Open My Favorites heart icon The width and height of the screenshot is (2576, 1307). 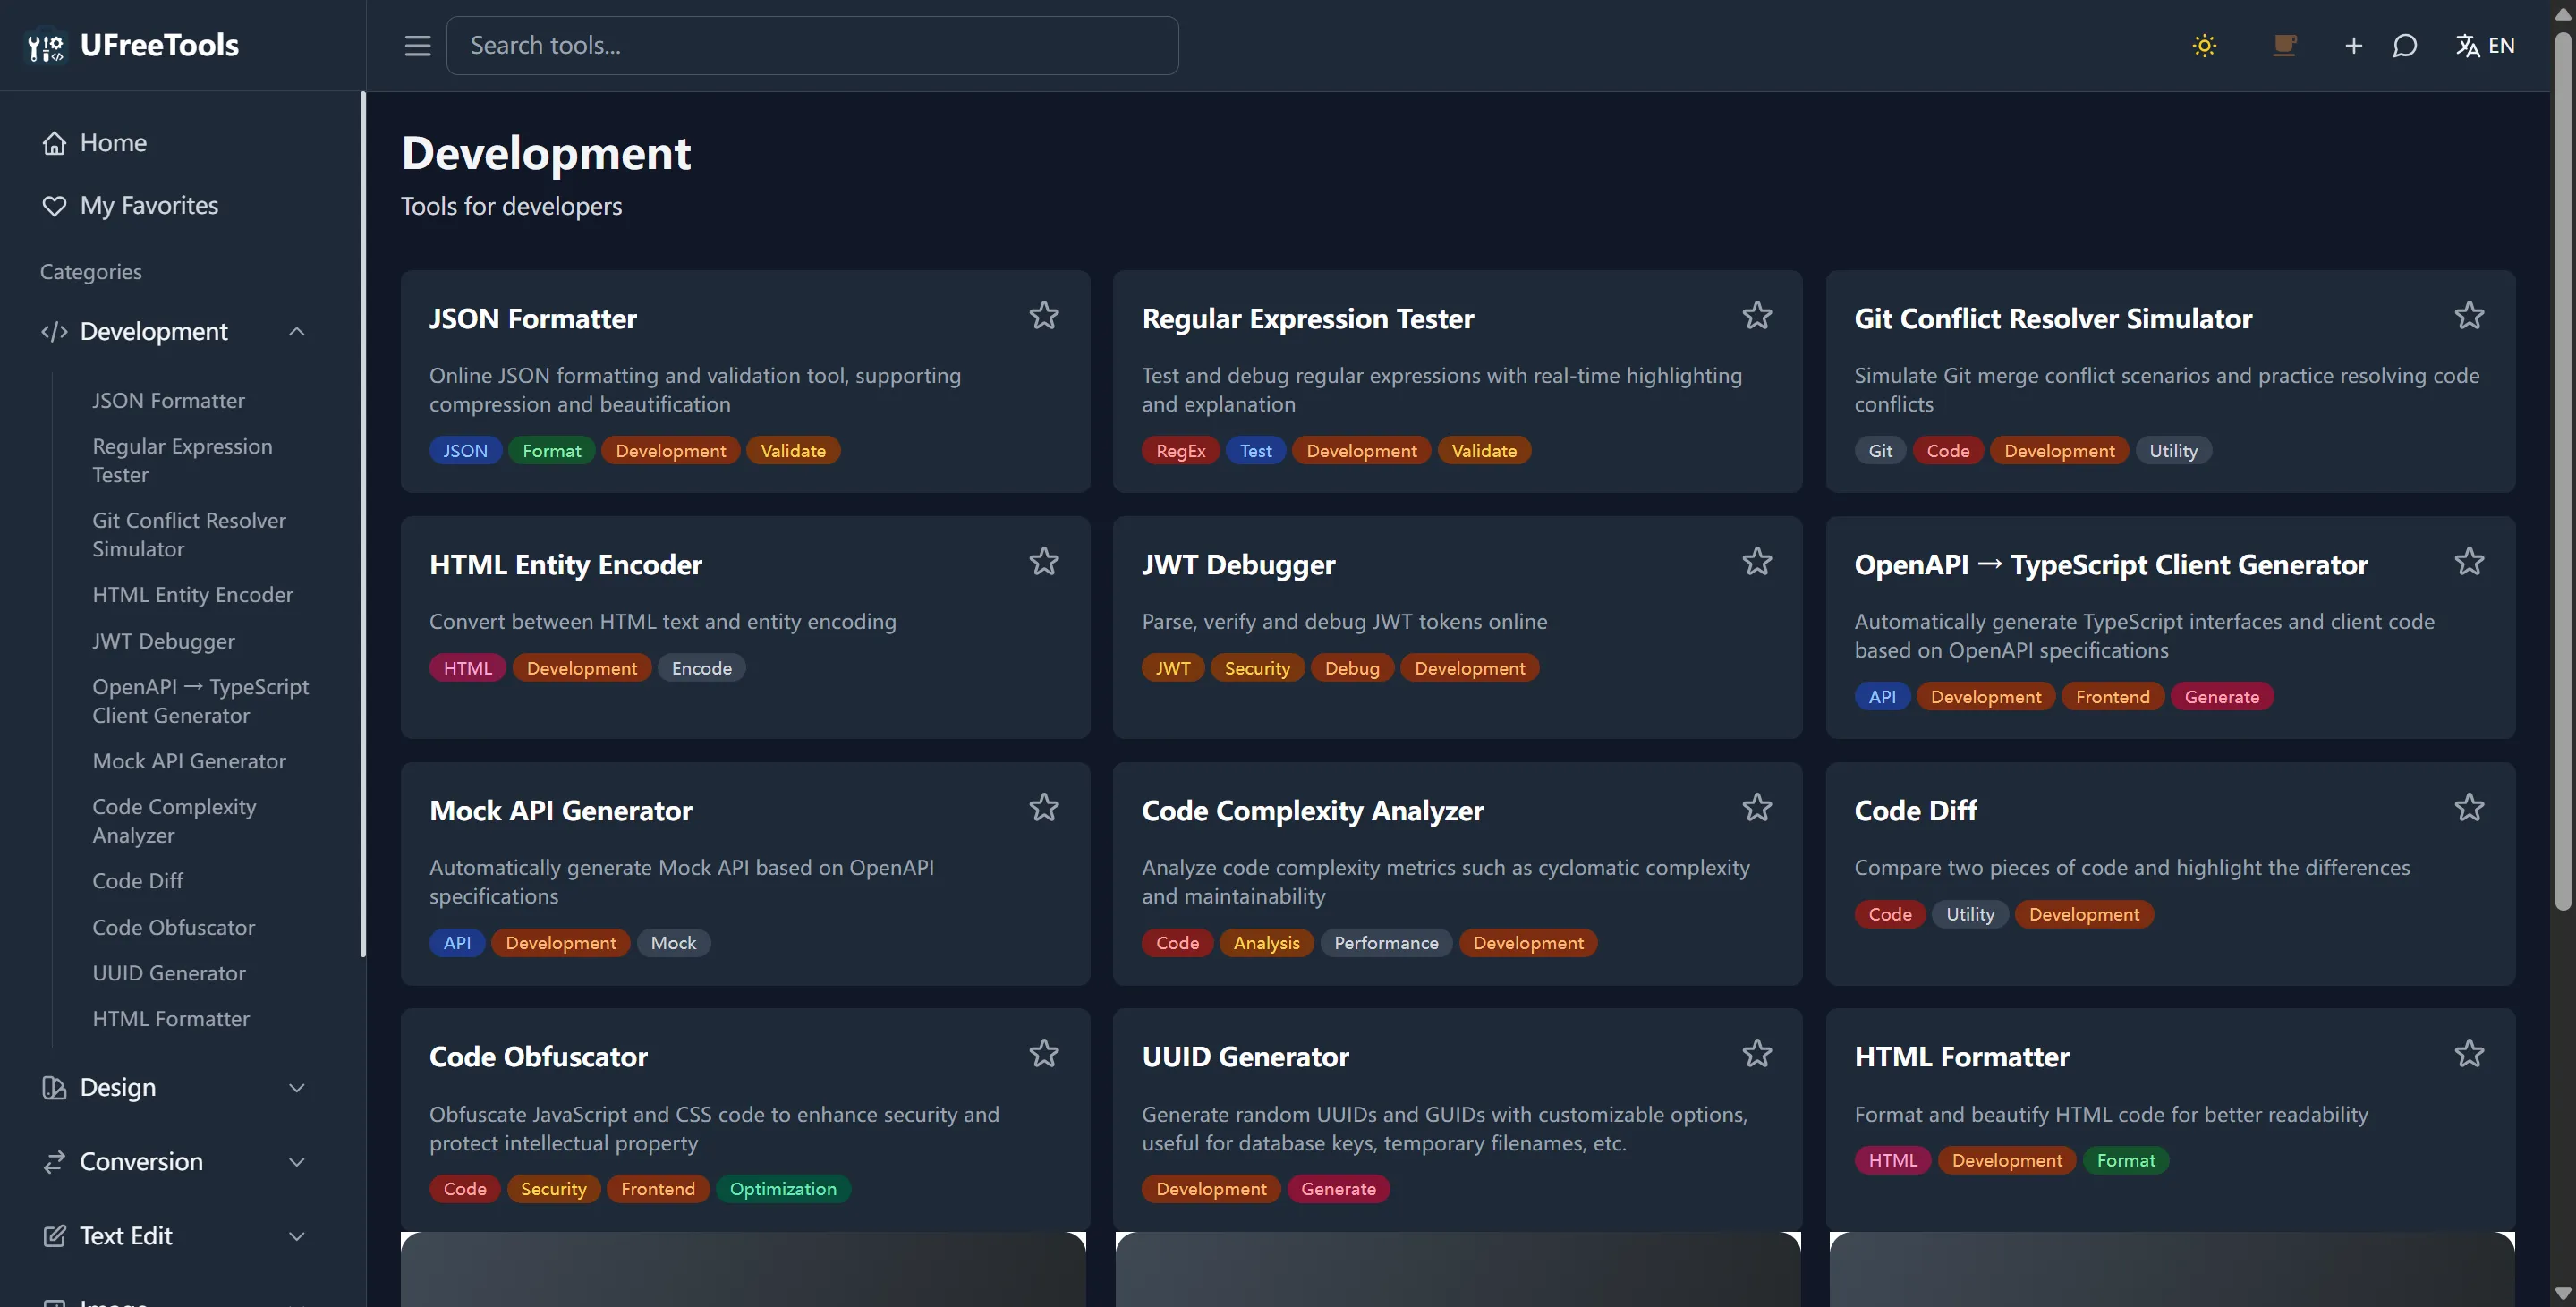[54, 206]
